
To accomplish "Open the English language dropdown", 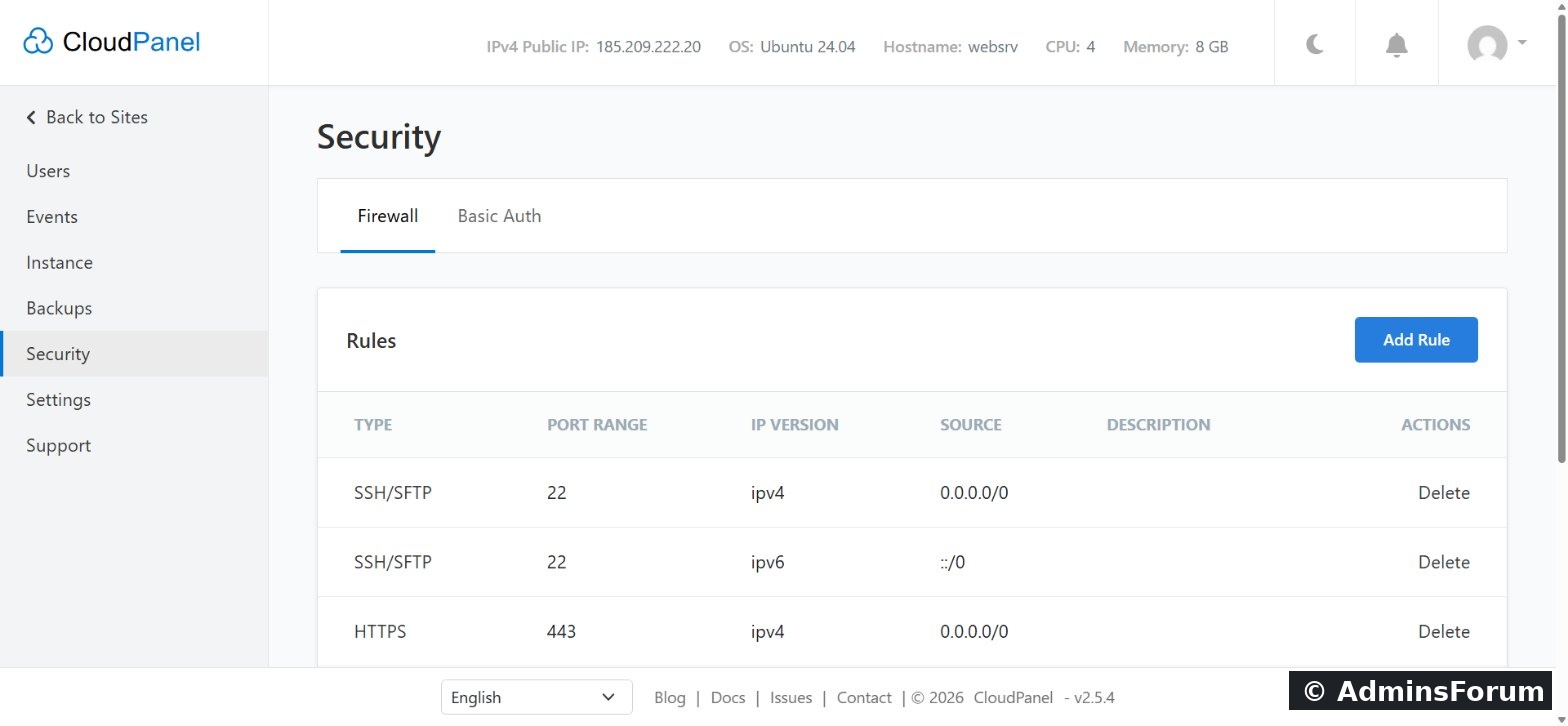I will pos(536,697).
